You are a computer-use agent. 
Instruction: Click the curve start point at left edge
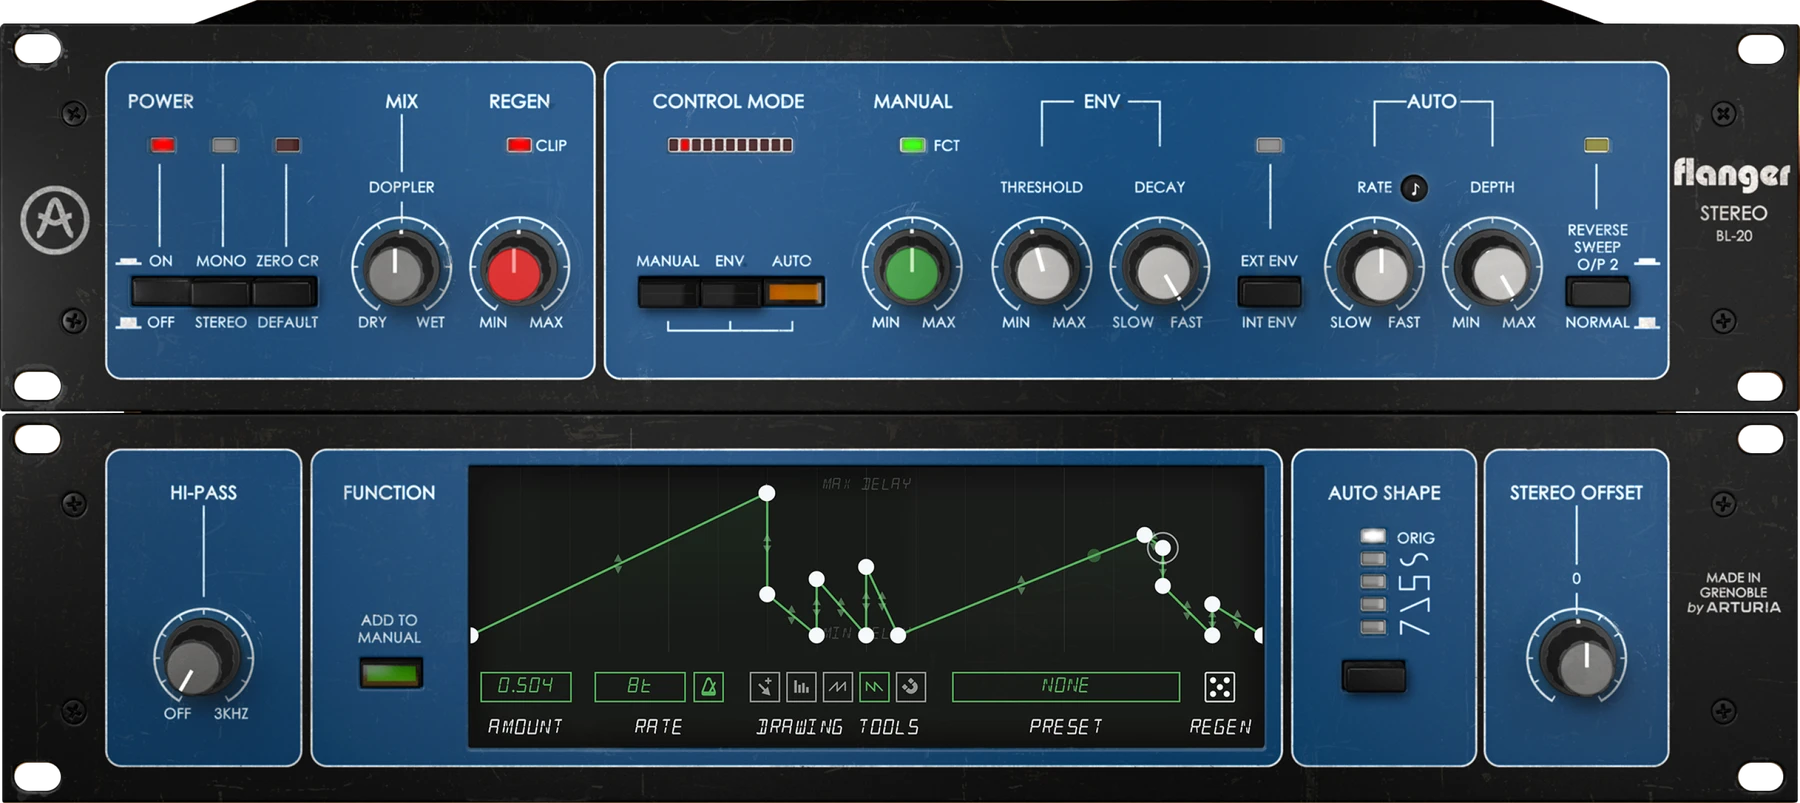point(474,635)
